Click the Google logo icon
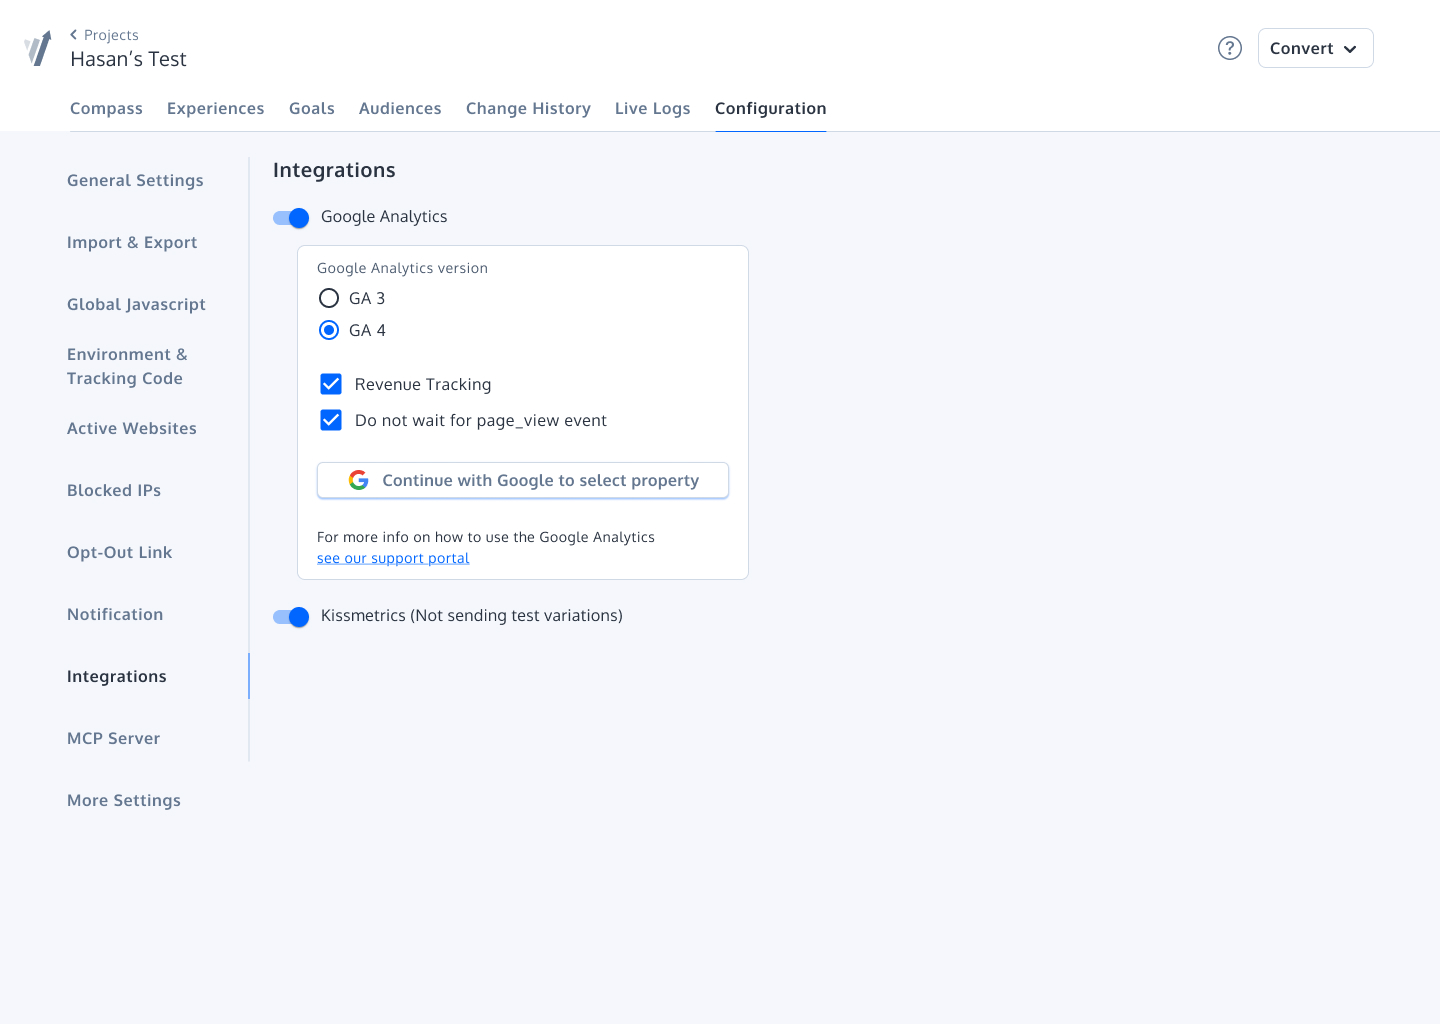Viewport: 1440px width, 1024px height. pos(358,480)
